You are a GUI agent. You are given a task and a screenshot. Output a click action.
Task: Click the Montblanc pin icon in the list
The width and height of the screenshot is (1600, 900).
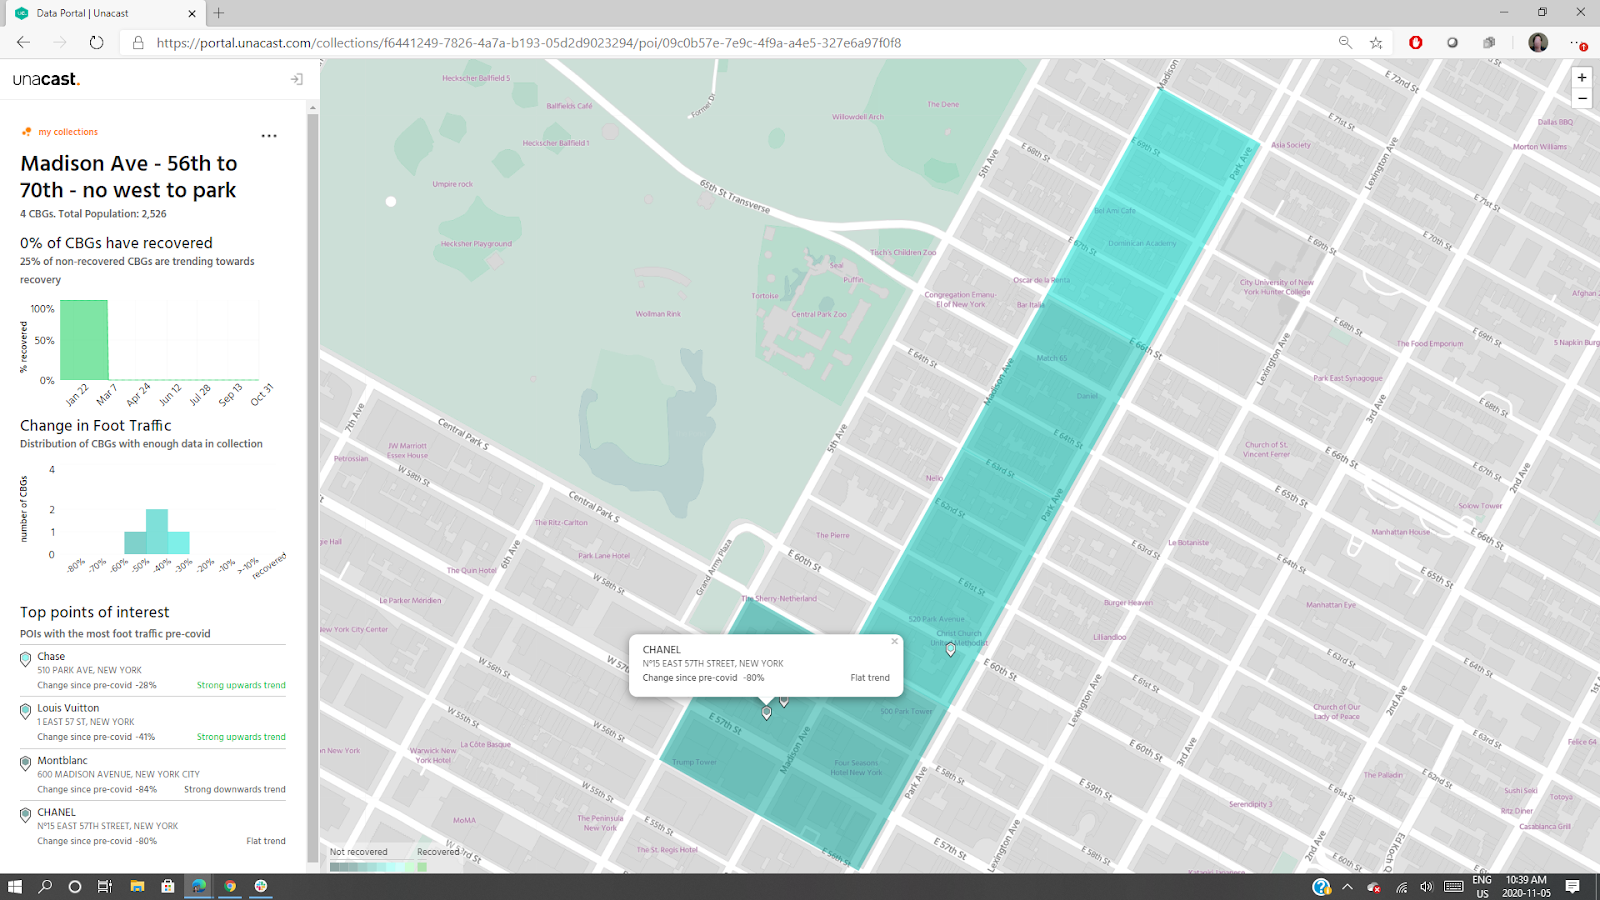pos(26,763)
